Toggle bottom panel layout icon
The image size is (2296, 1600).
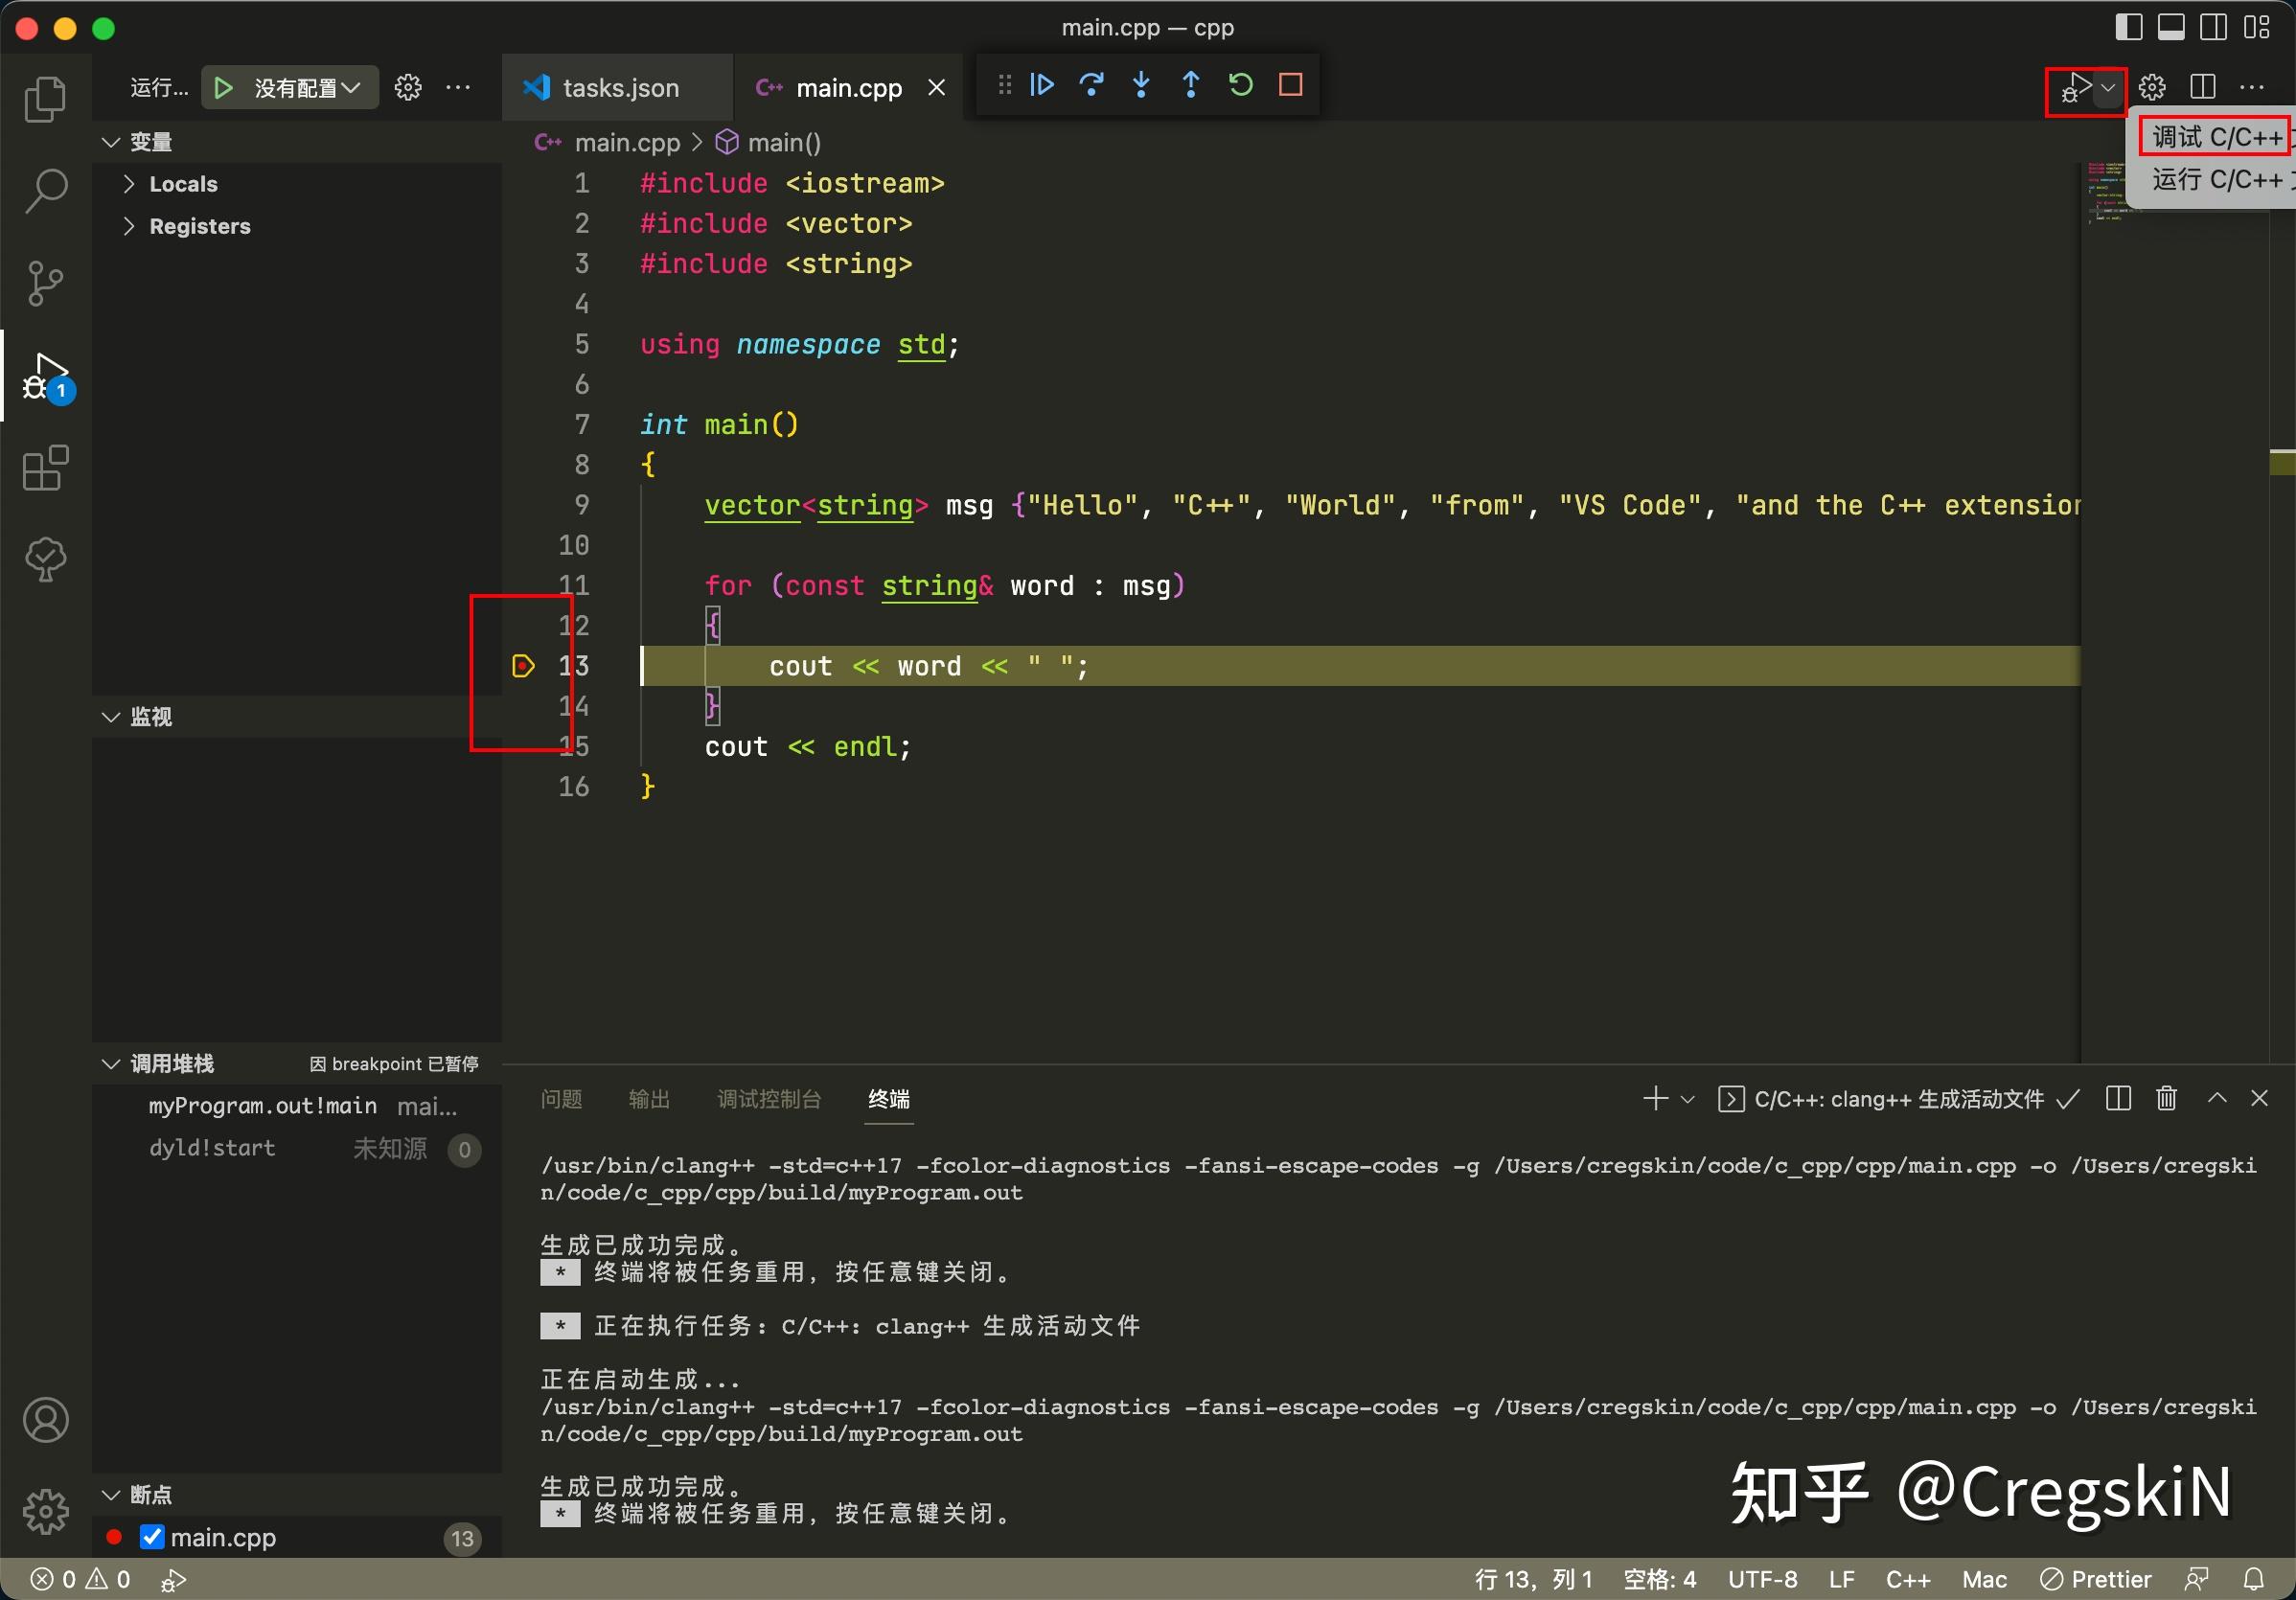(2171, 28)
